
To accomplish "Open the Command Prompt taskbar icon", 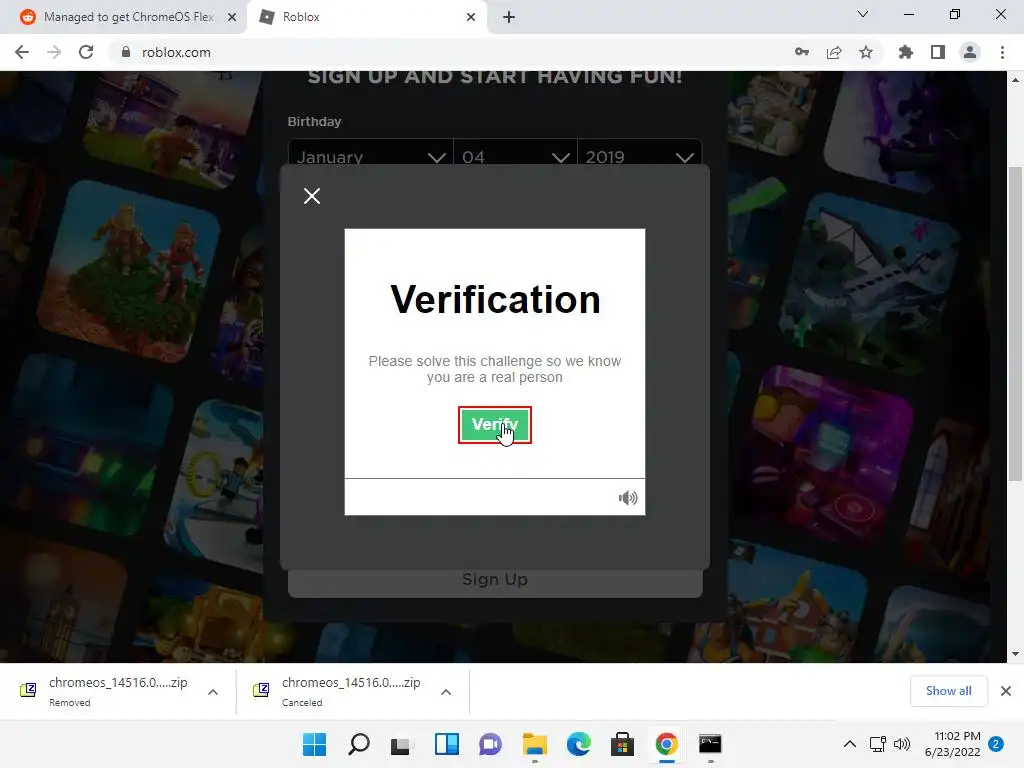I will (710, 744).
